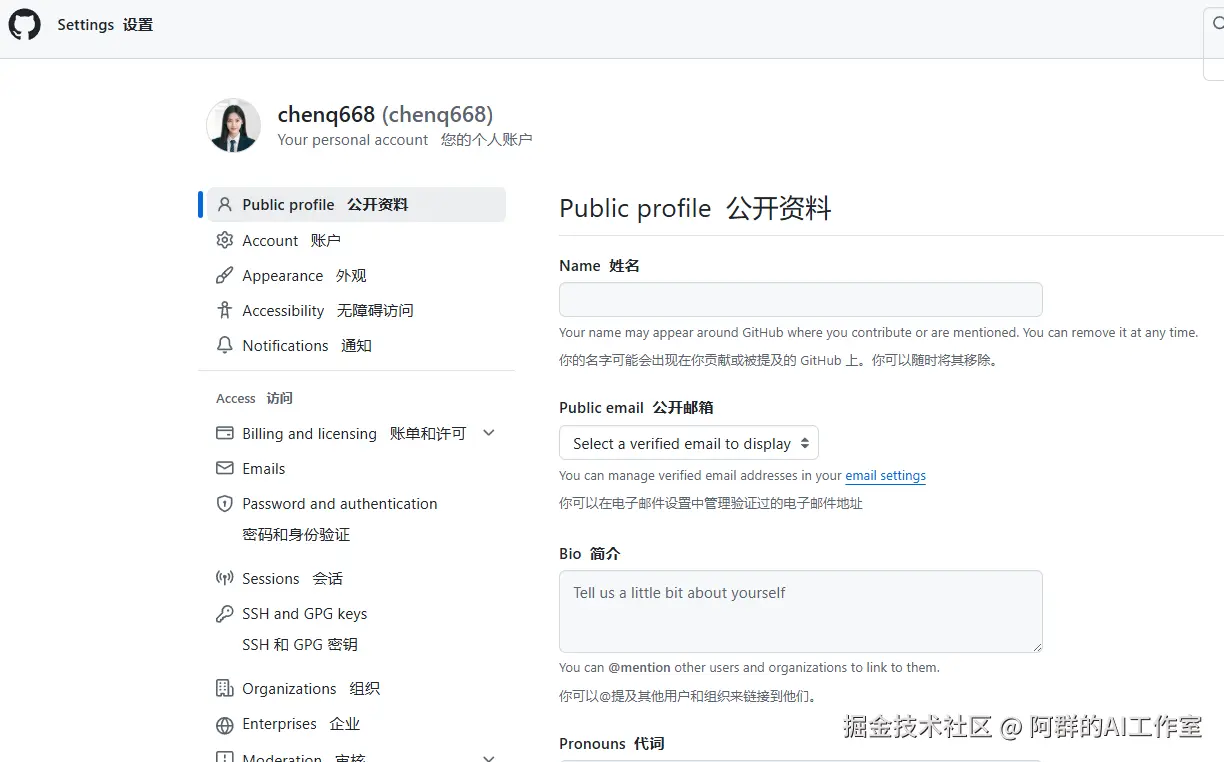Open Appearance settings
1224x762 pixels.
pyautogui.click(x=304, y=275)
